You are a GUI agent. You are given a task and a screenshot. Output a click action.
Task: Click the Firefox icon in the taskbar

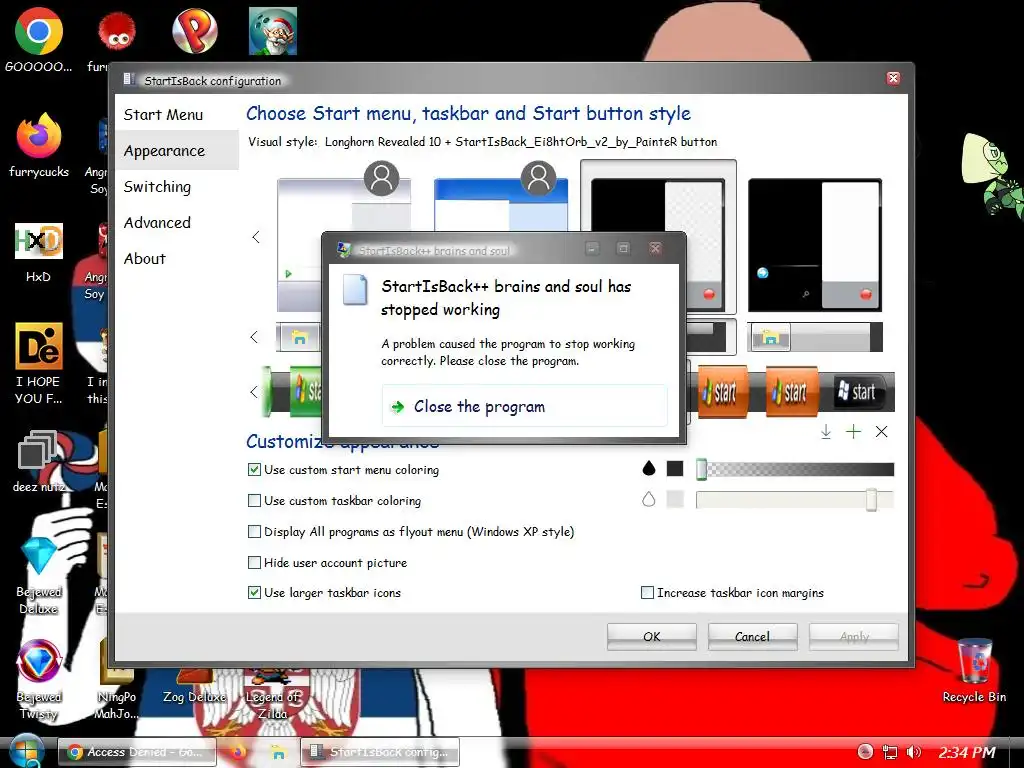(239, 752)
